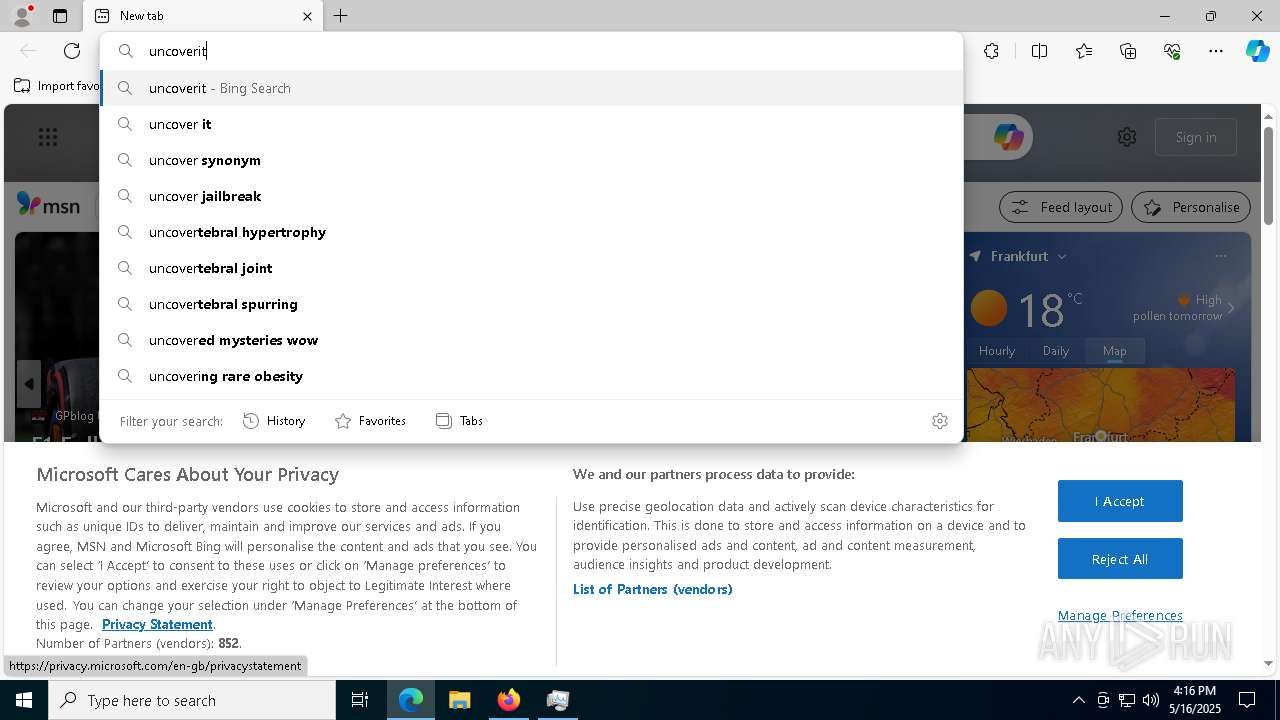
Task: Click the browser profile icon
Action: tap(21, 15)
